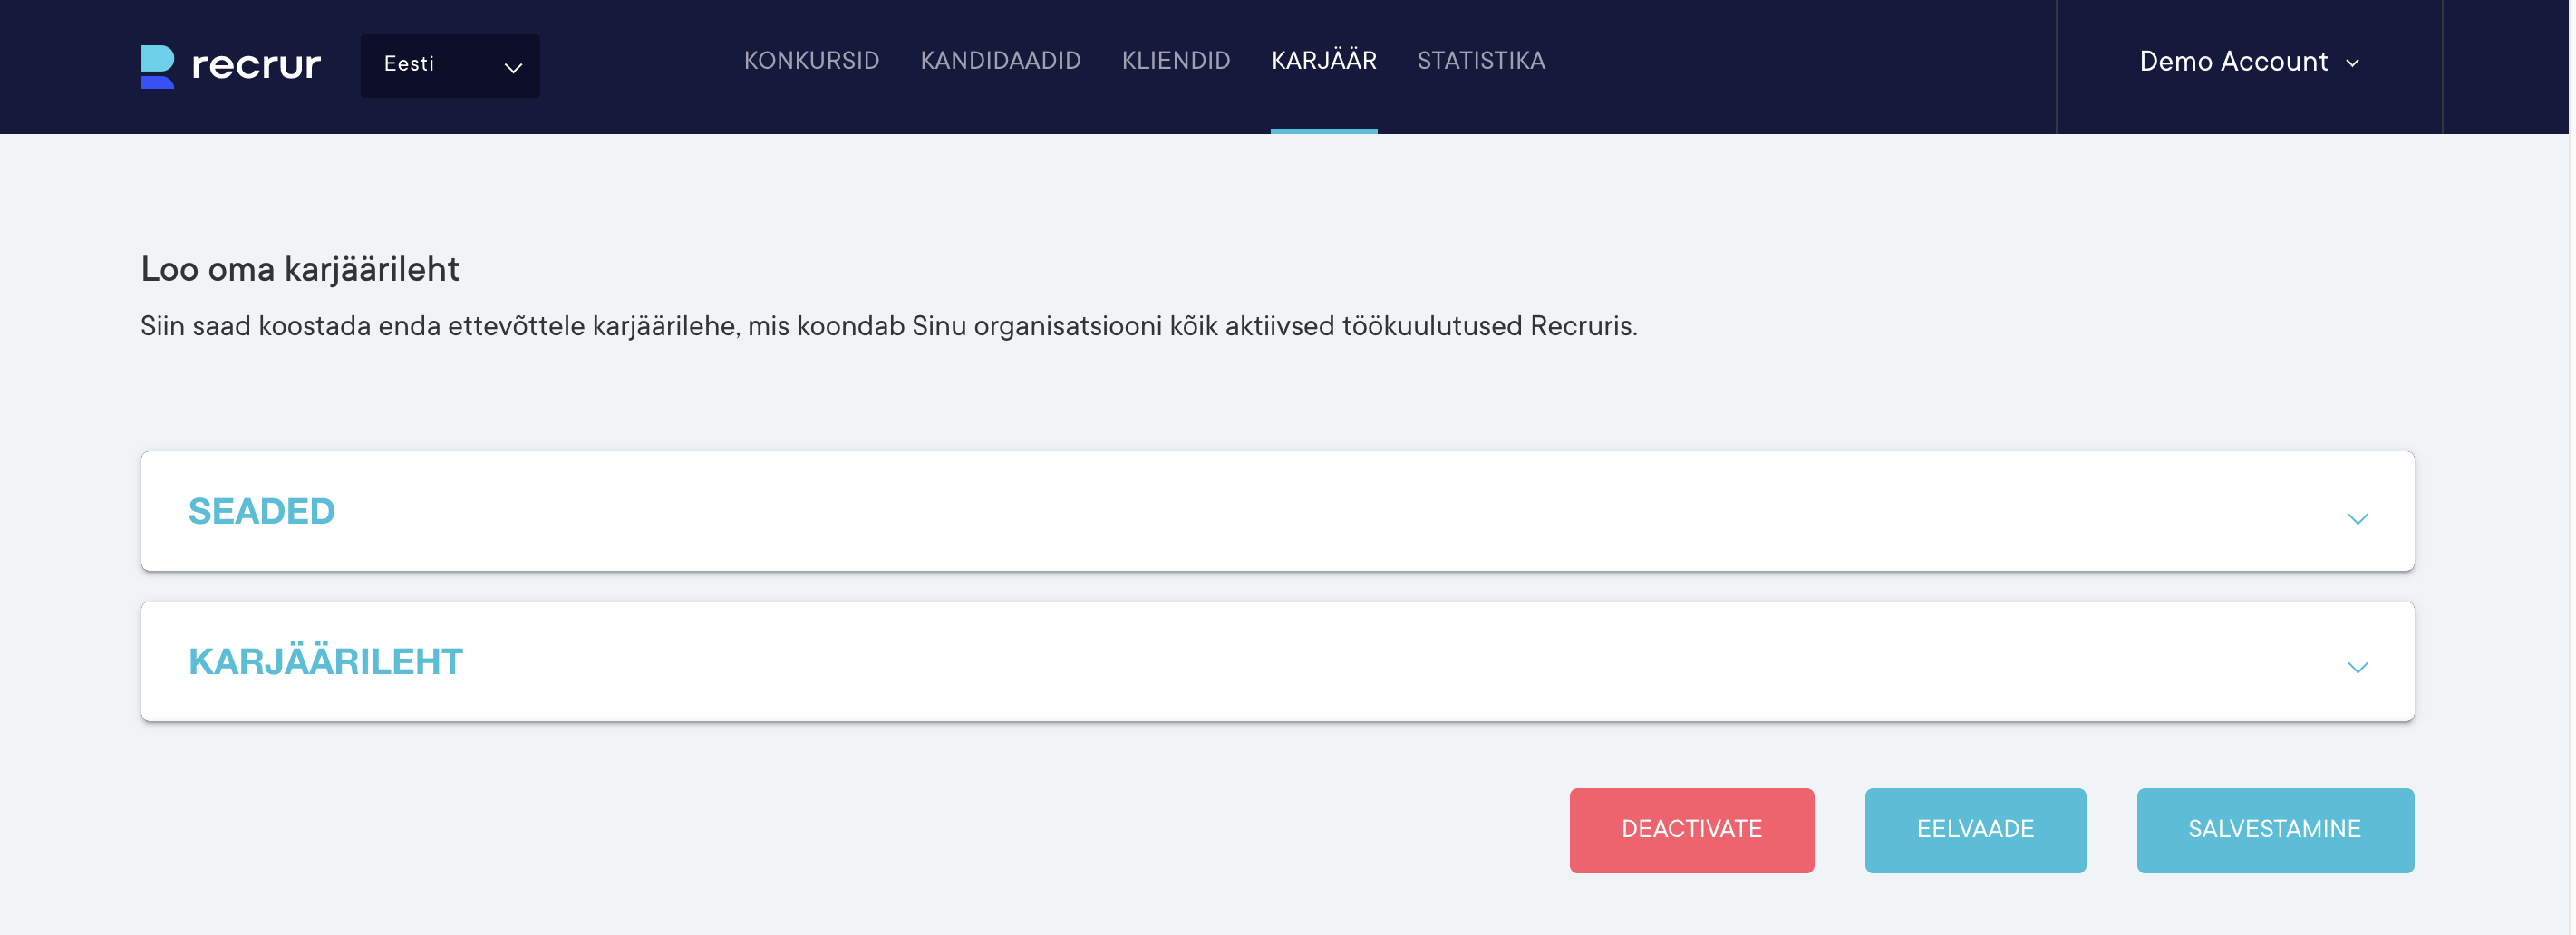Click the Seaded panel chevron icon
The width and height of the screenshot is (2576, 935).
click(2357, 518)
